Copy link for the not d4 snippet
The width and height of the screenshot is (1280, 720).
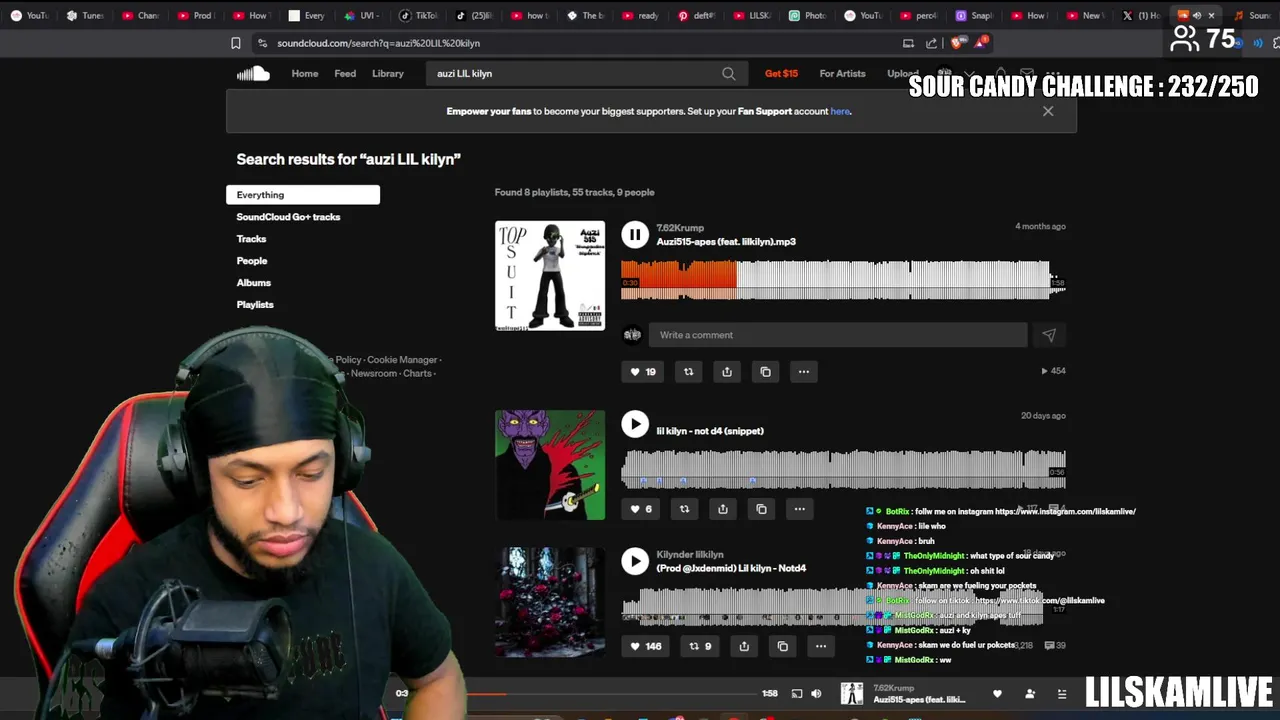[761, 509]
